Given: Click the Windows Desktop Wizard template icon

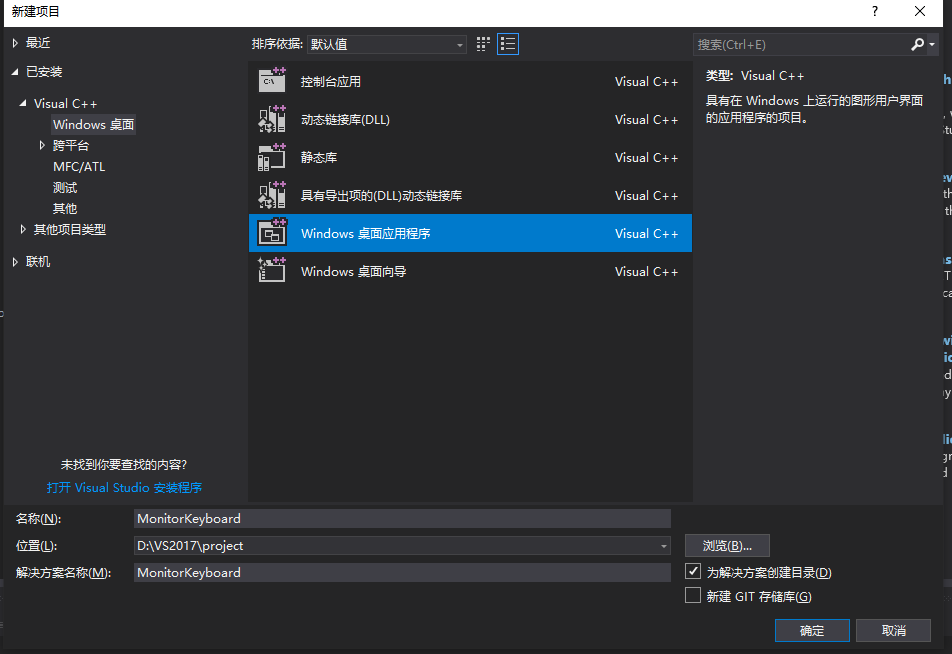Looking at the screenshot, I should point(272,271).
